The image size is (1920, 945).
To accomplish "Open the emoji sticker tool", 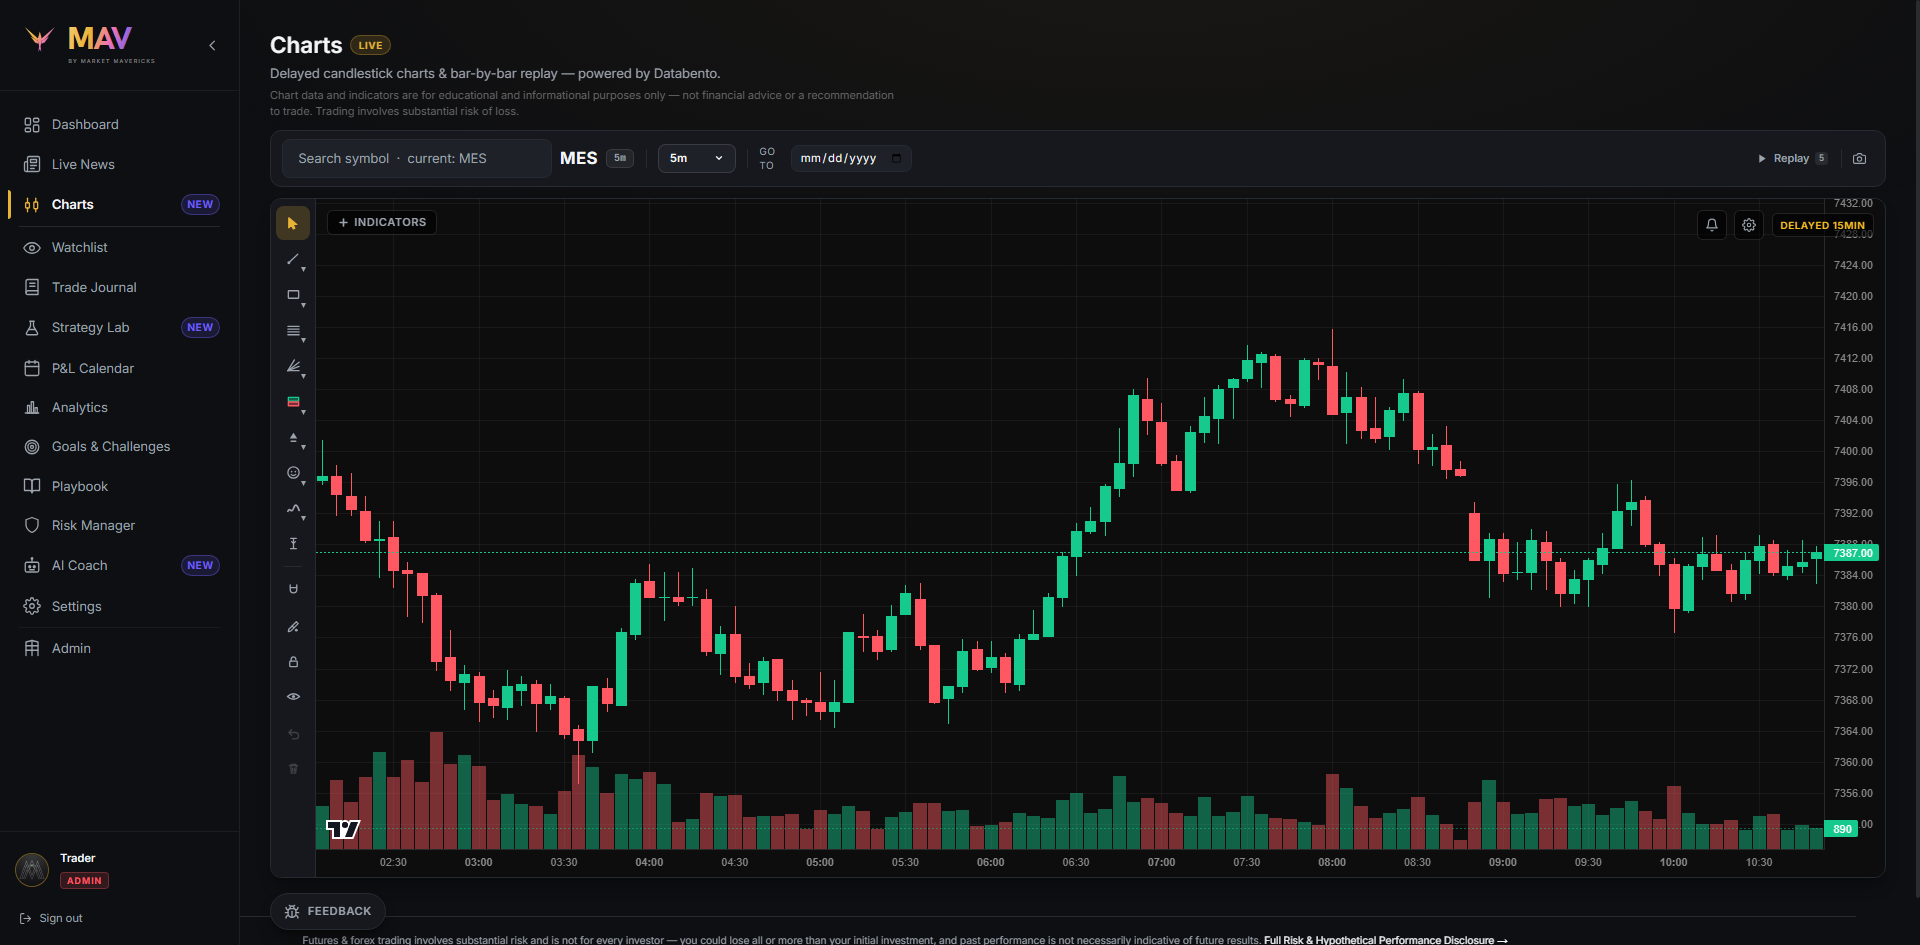I will [293, 473].
